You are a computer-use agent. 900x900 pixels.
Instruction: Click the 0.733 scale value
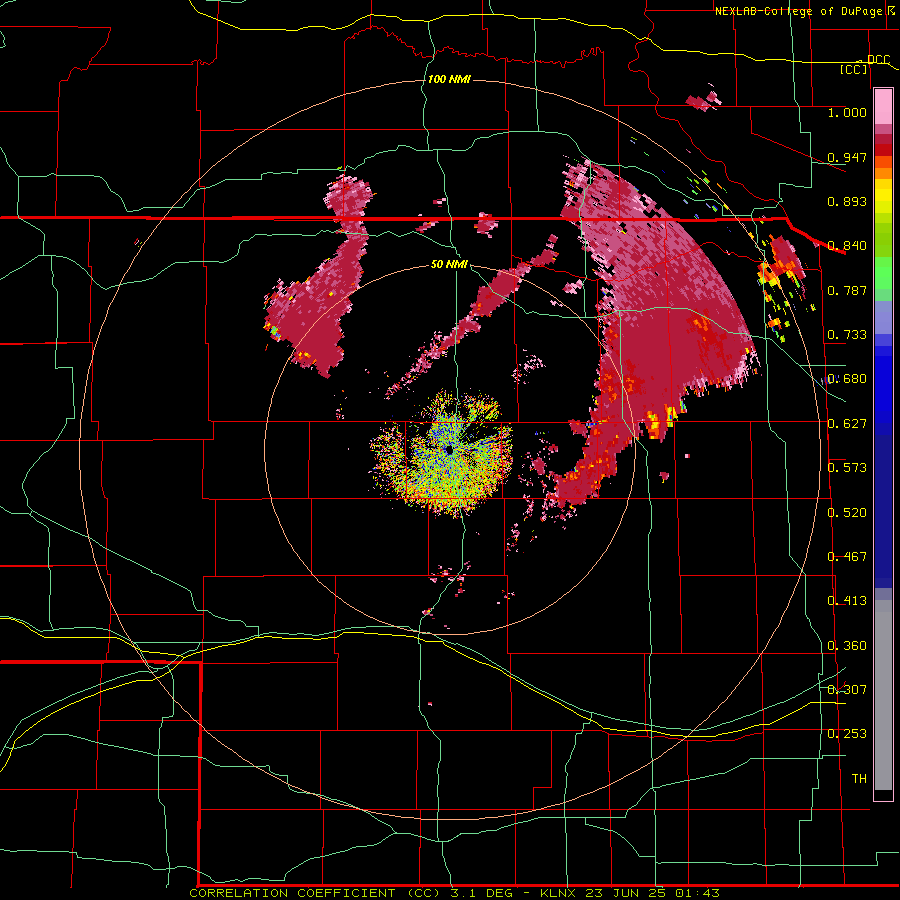(847, 335)
